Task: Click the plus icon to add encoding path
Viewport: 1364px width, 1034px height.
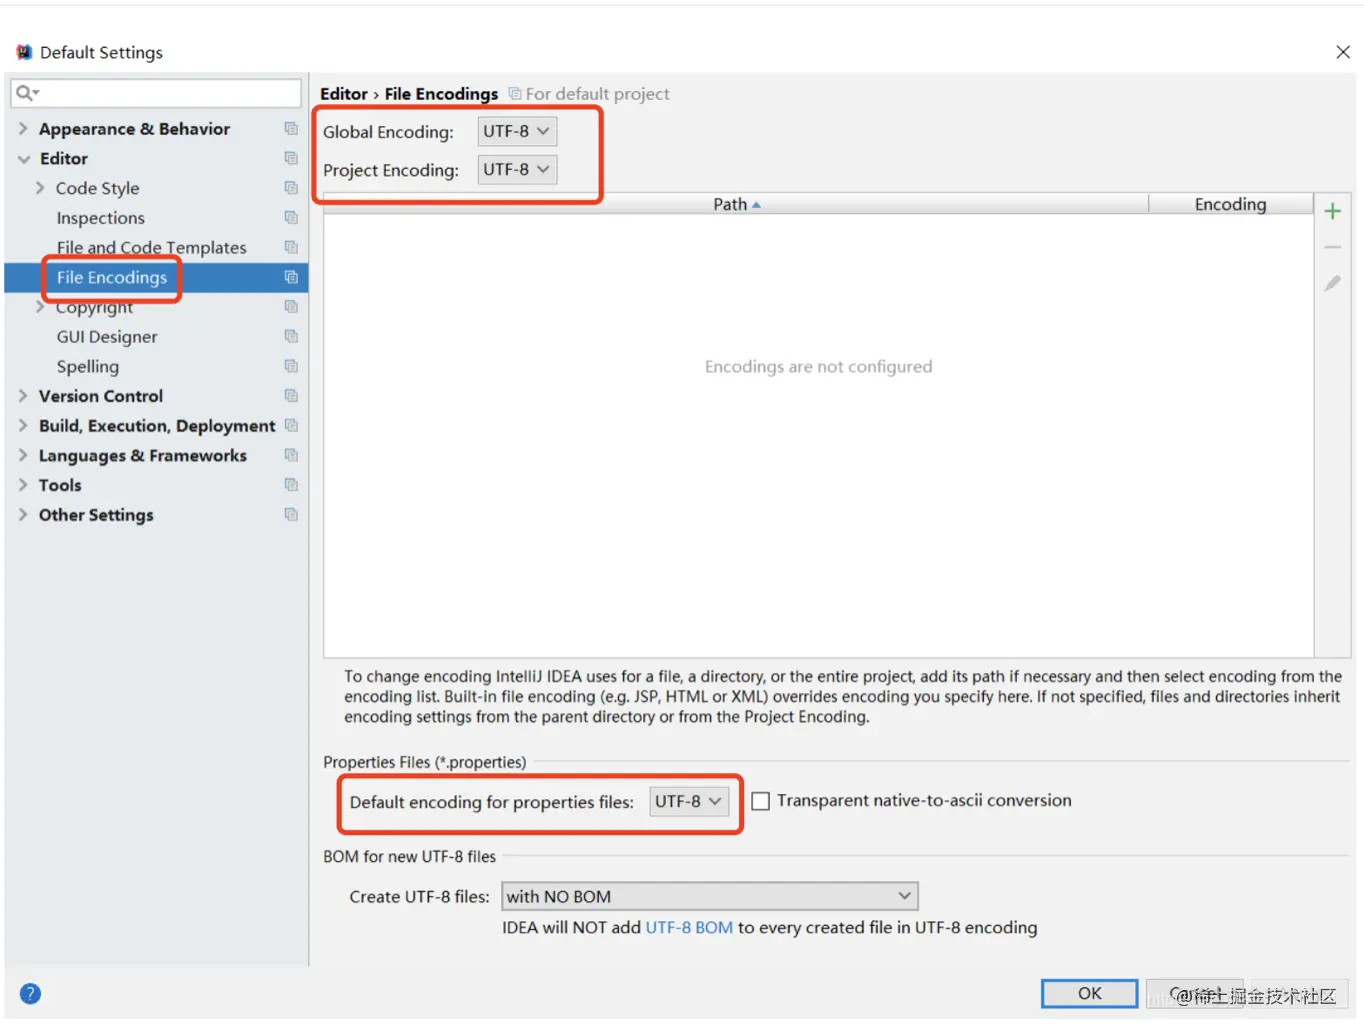Action: point(1332,211)
